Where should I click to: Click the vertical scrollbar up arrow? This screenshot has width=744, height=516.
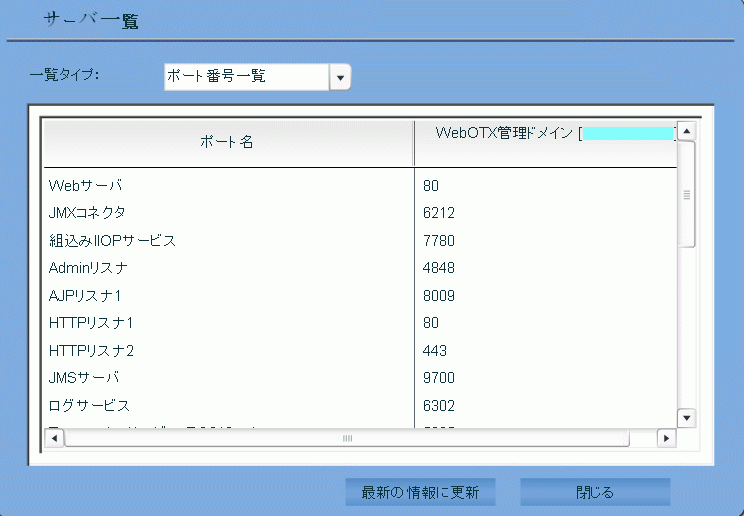coord(687,130)
